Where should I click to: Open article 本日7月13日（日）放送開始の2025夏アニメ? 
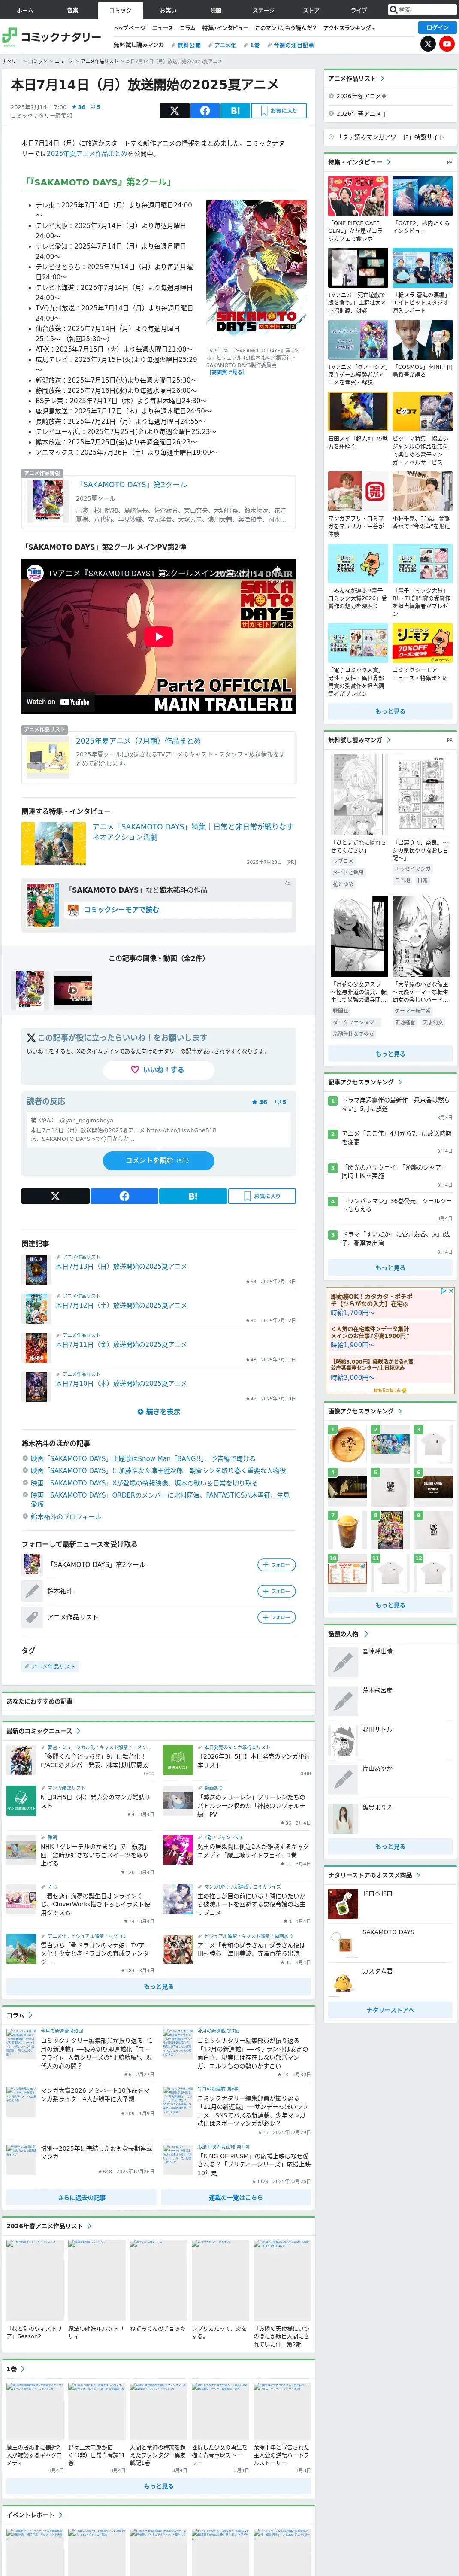pos(121,1266)
